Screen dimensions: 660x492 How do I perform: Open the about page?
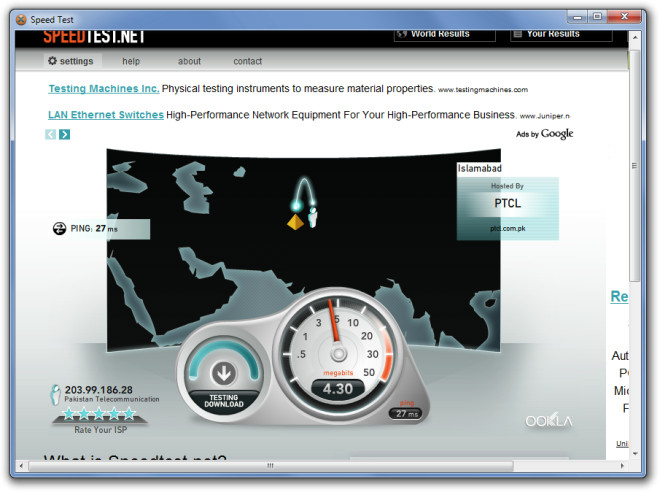(189, 61)
